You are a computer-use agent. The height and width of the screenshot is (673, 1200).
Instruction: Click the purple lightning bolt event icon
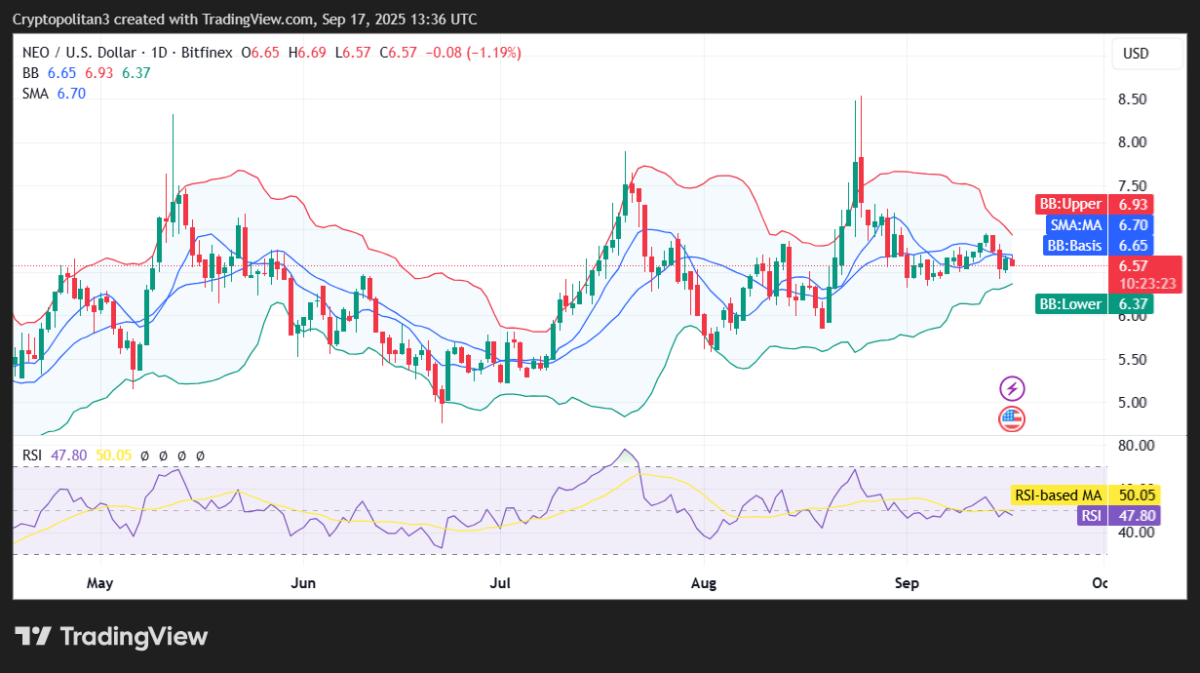coord(1012,388)
